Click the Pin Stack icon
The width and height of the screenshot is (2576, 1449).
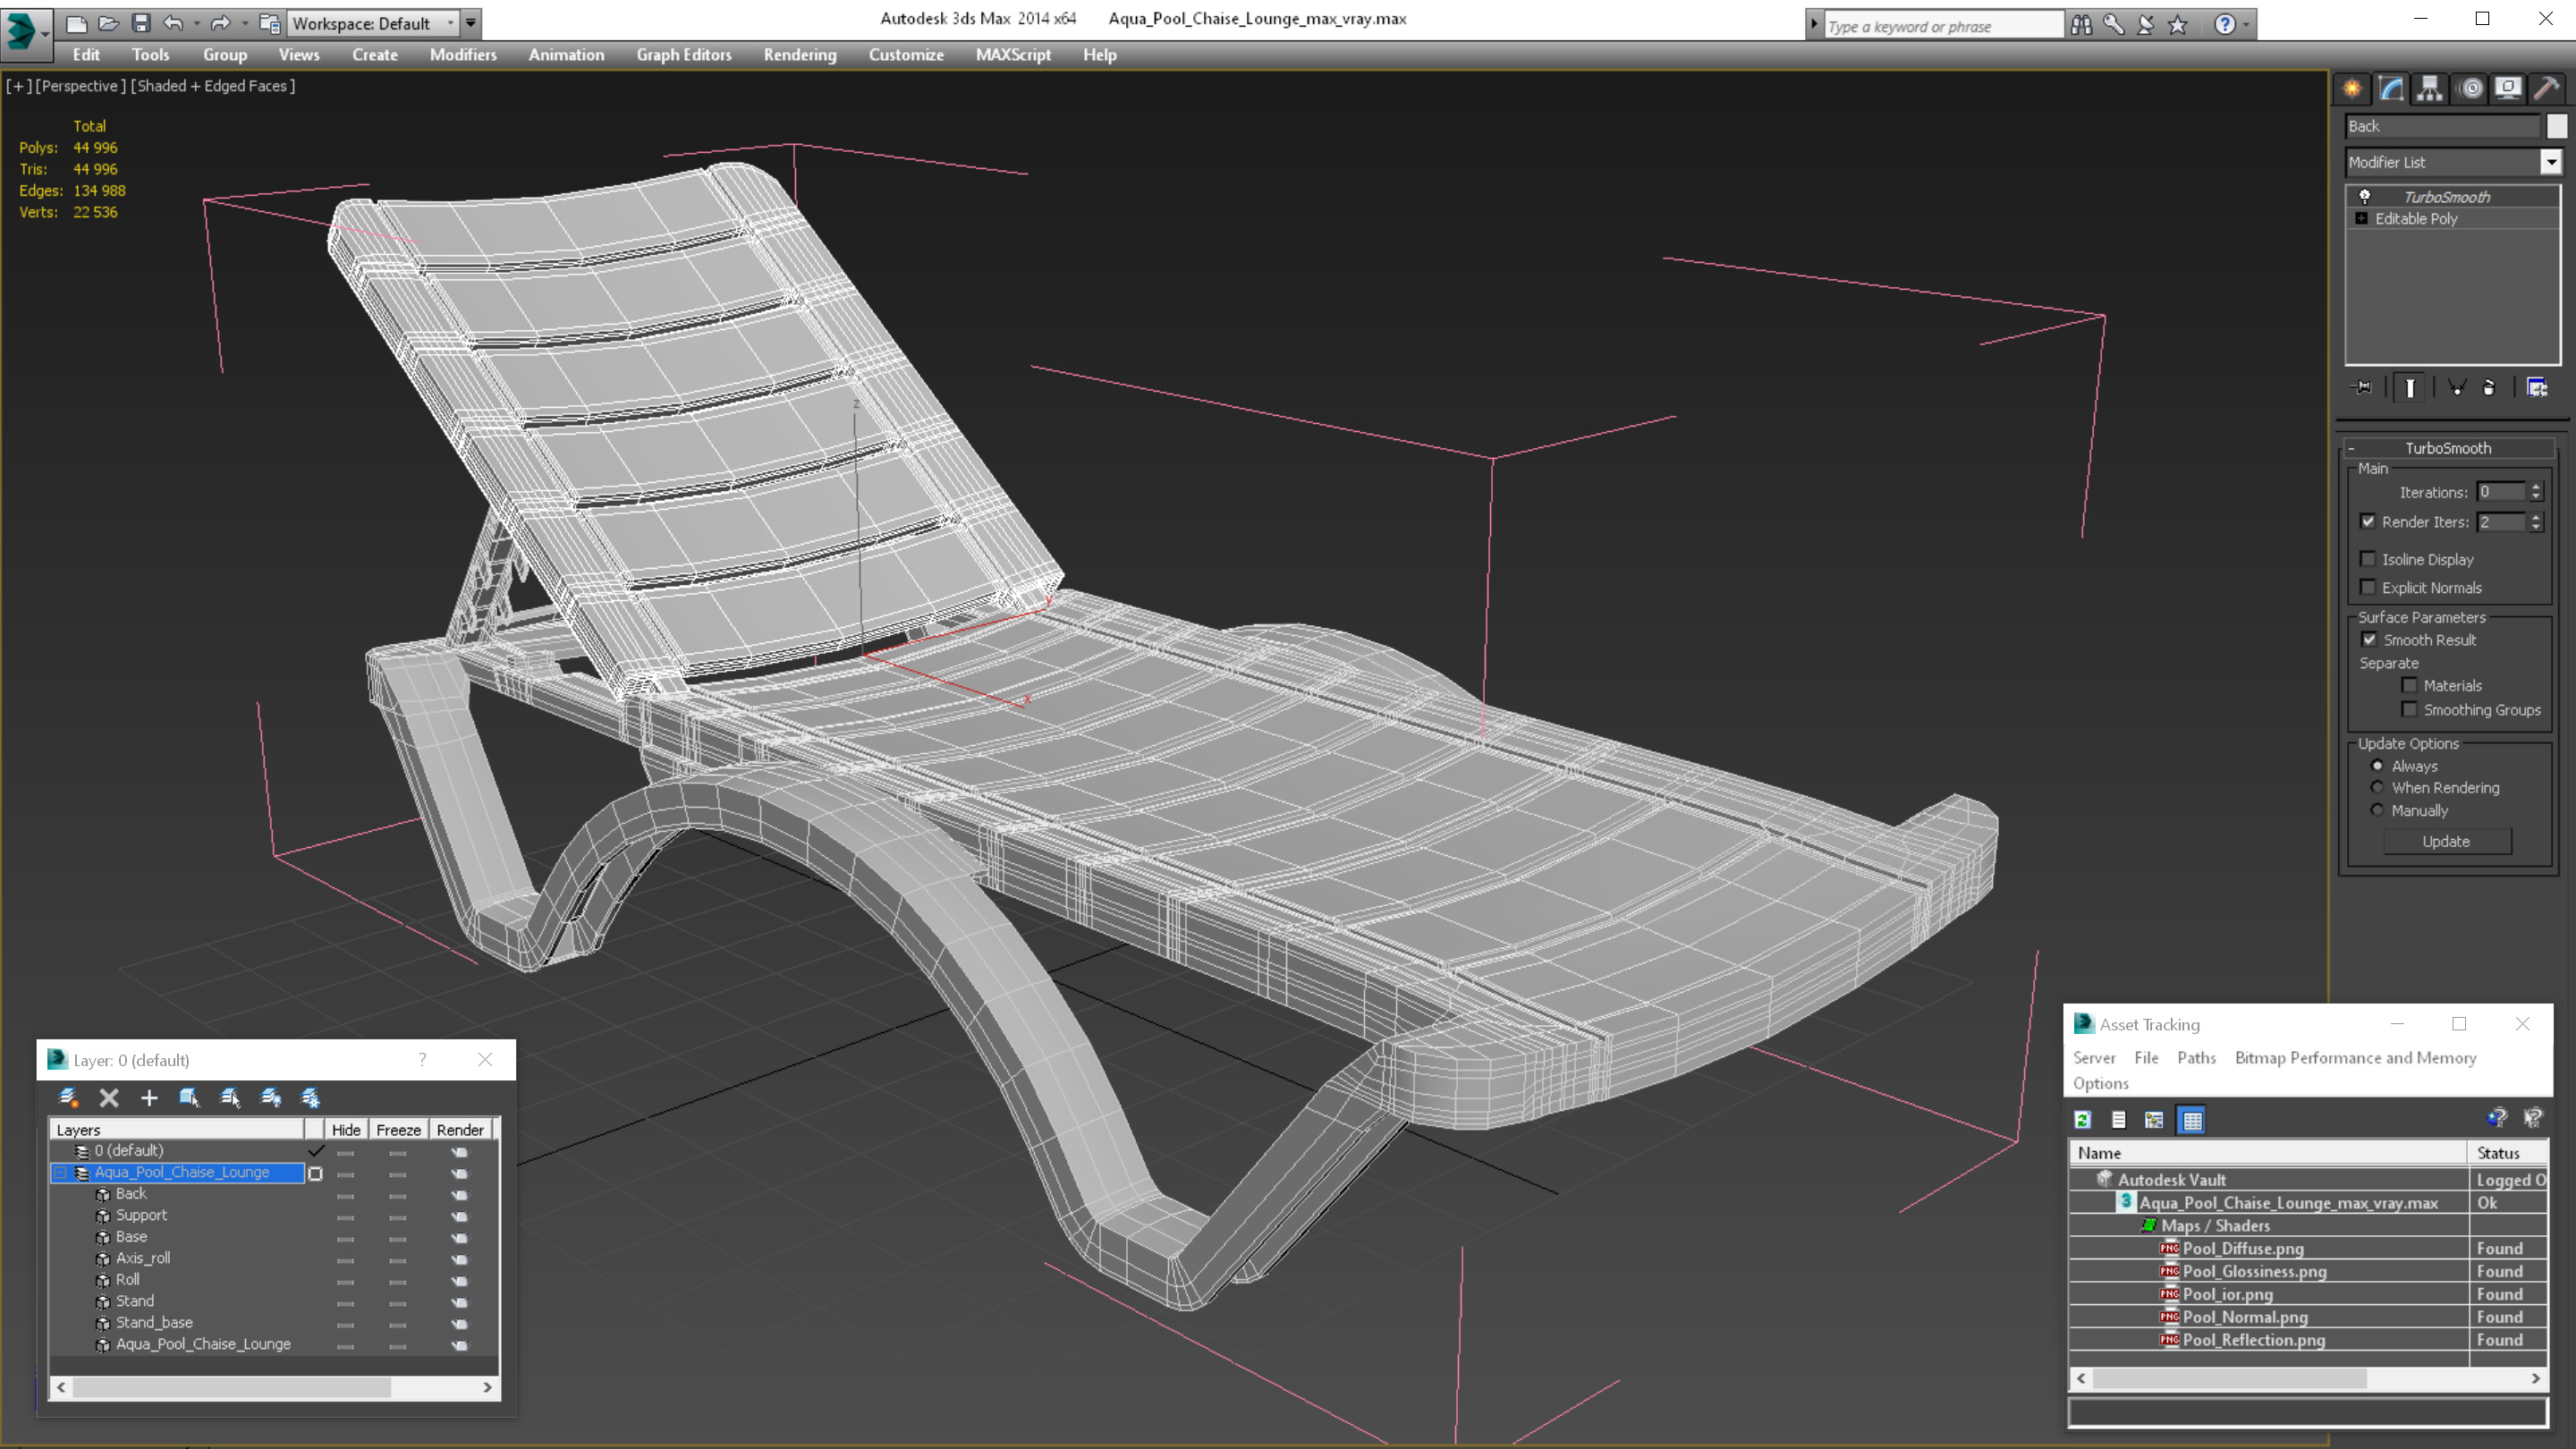point(2362,388)
